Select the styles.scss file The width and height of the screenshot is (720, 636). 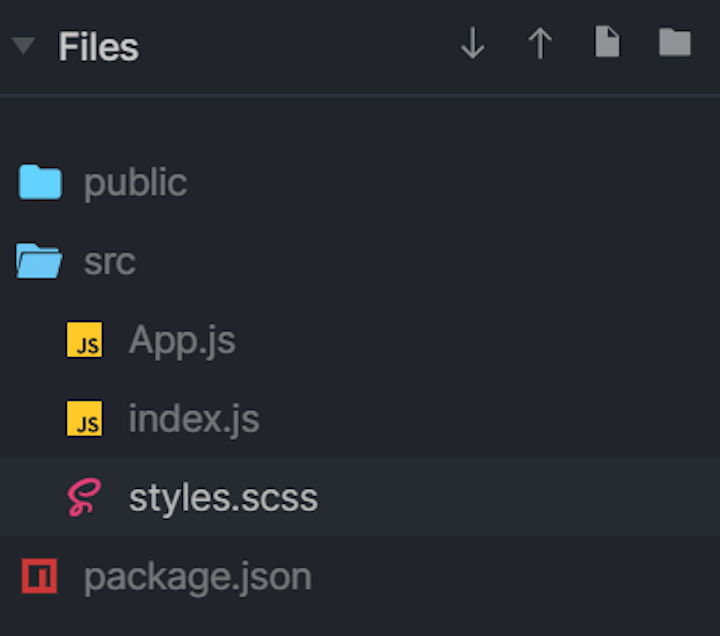tap(223, 498)
